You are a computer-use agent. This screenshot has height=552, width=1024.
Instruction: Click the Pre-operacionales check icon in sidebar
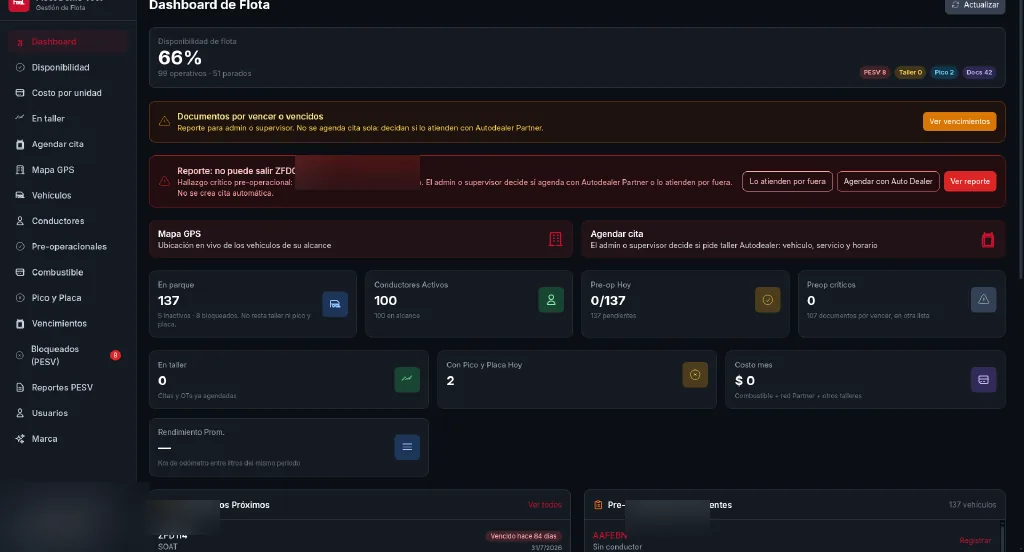pos(20,246)
